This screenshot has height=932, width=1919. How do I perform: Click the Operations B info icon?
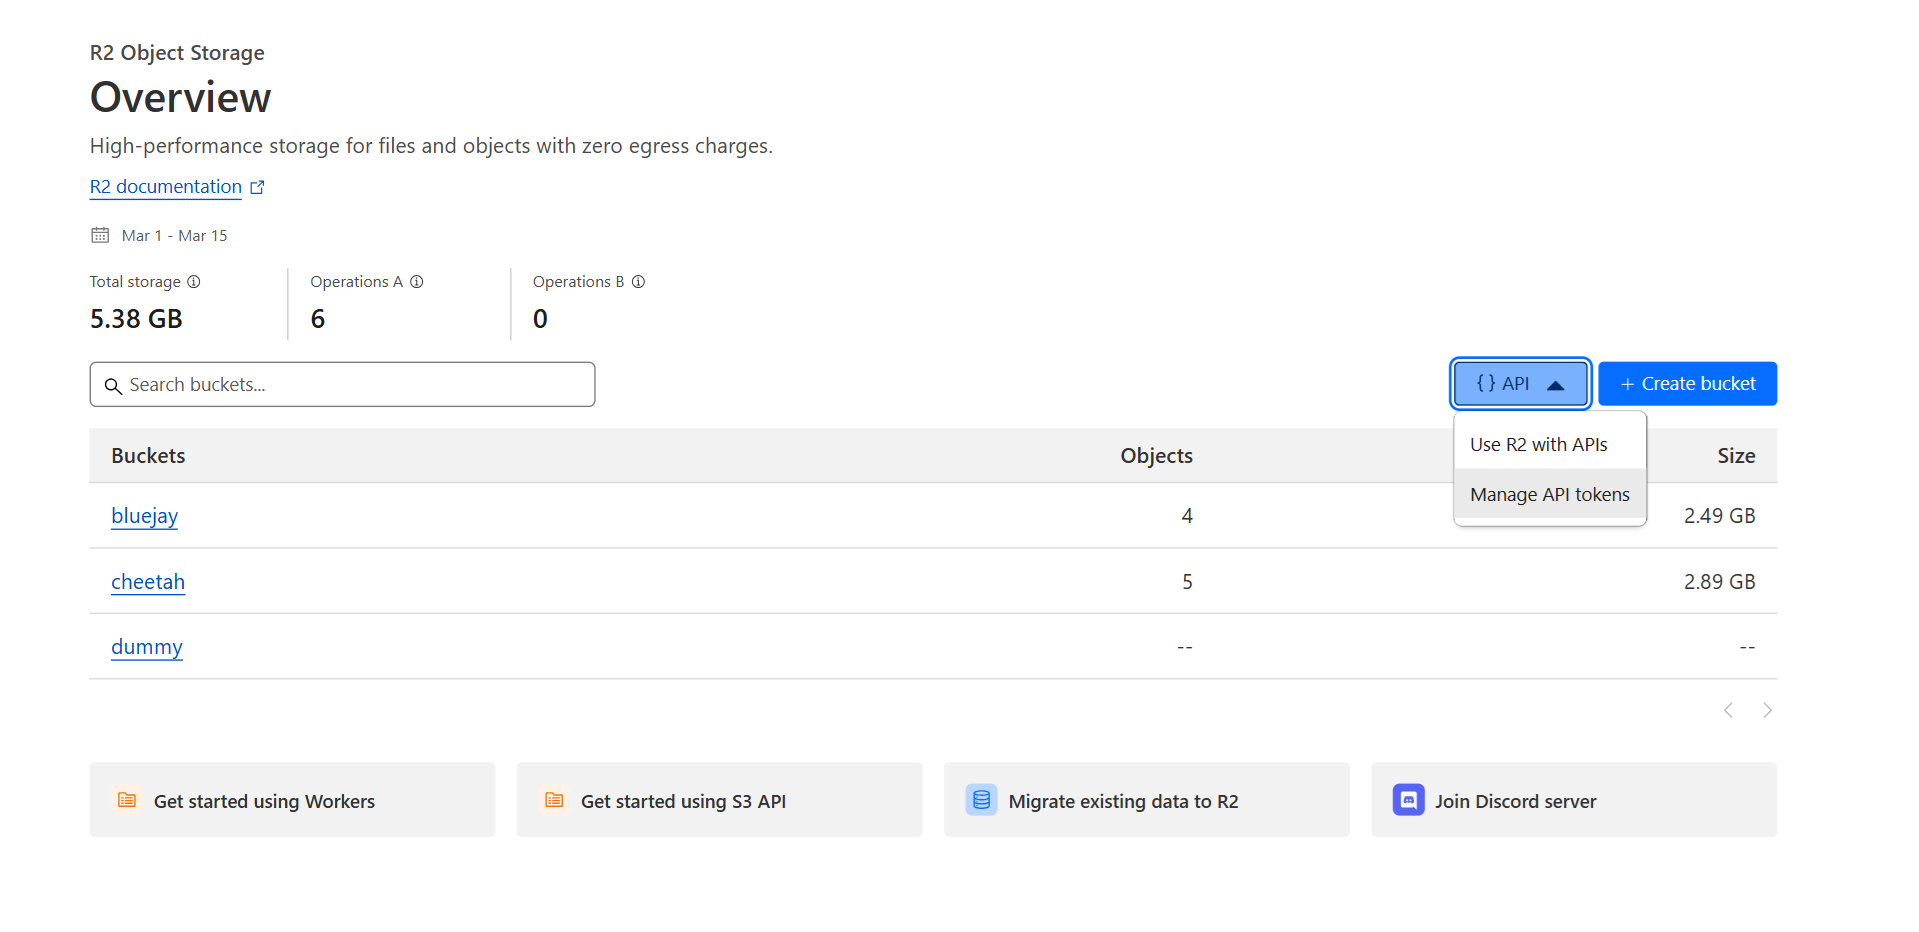tap(638, 282)
